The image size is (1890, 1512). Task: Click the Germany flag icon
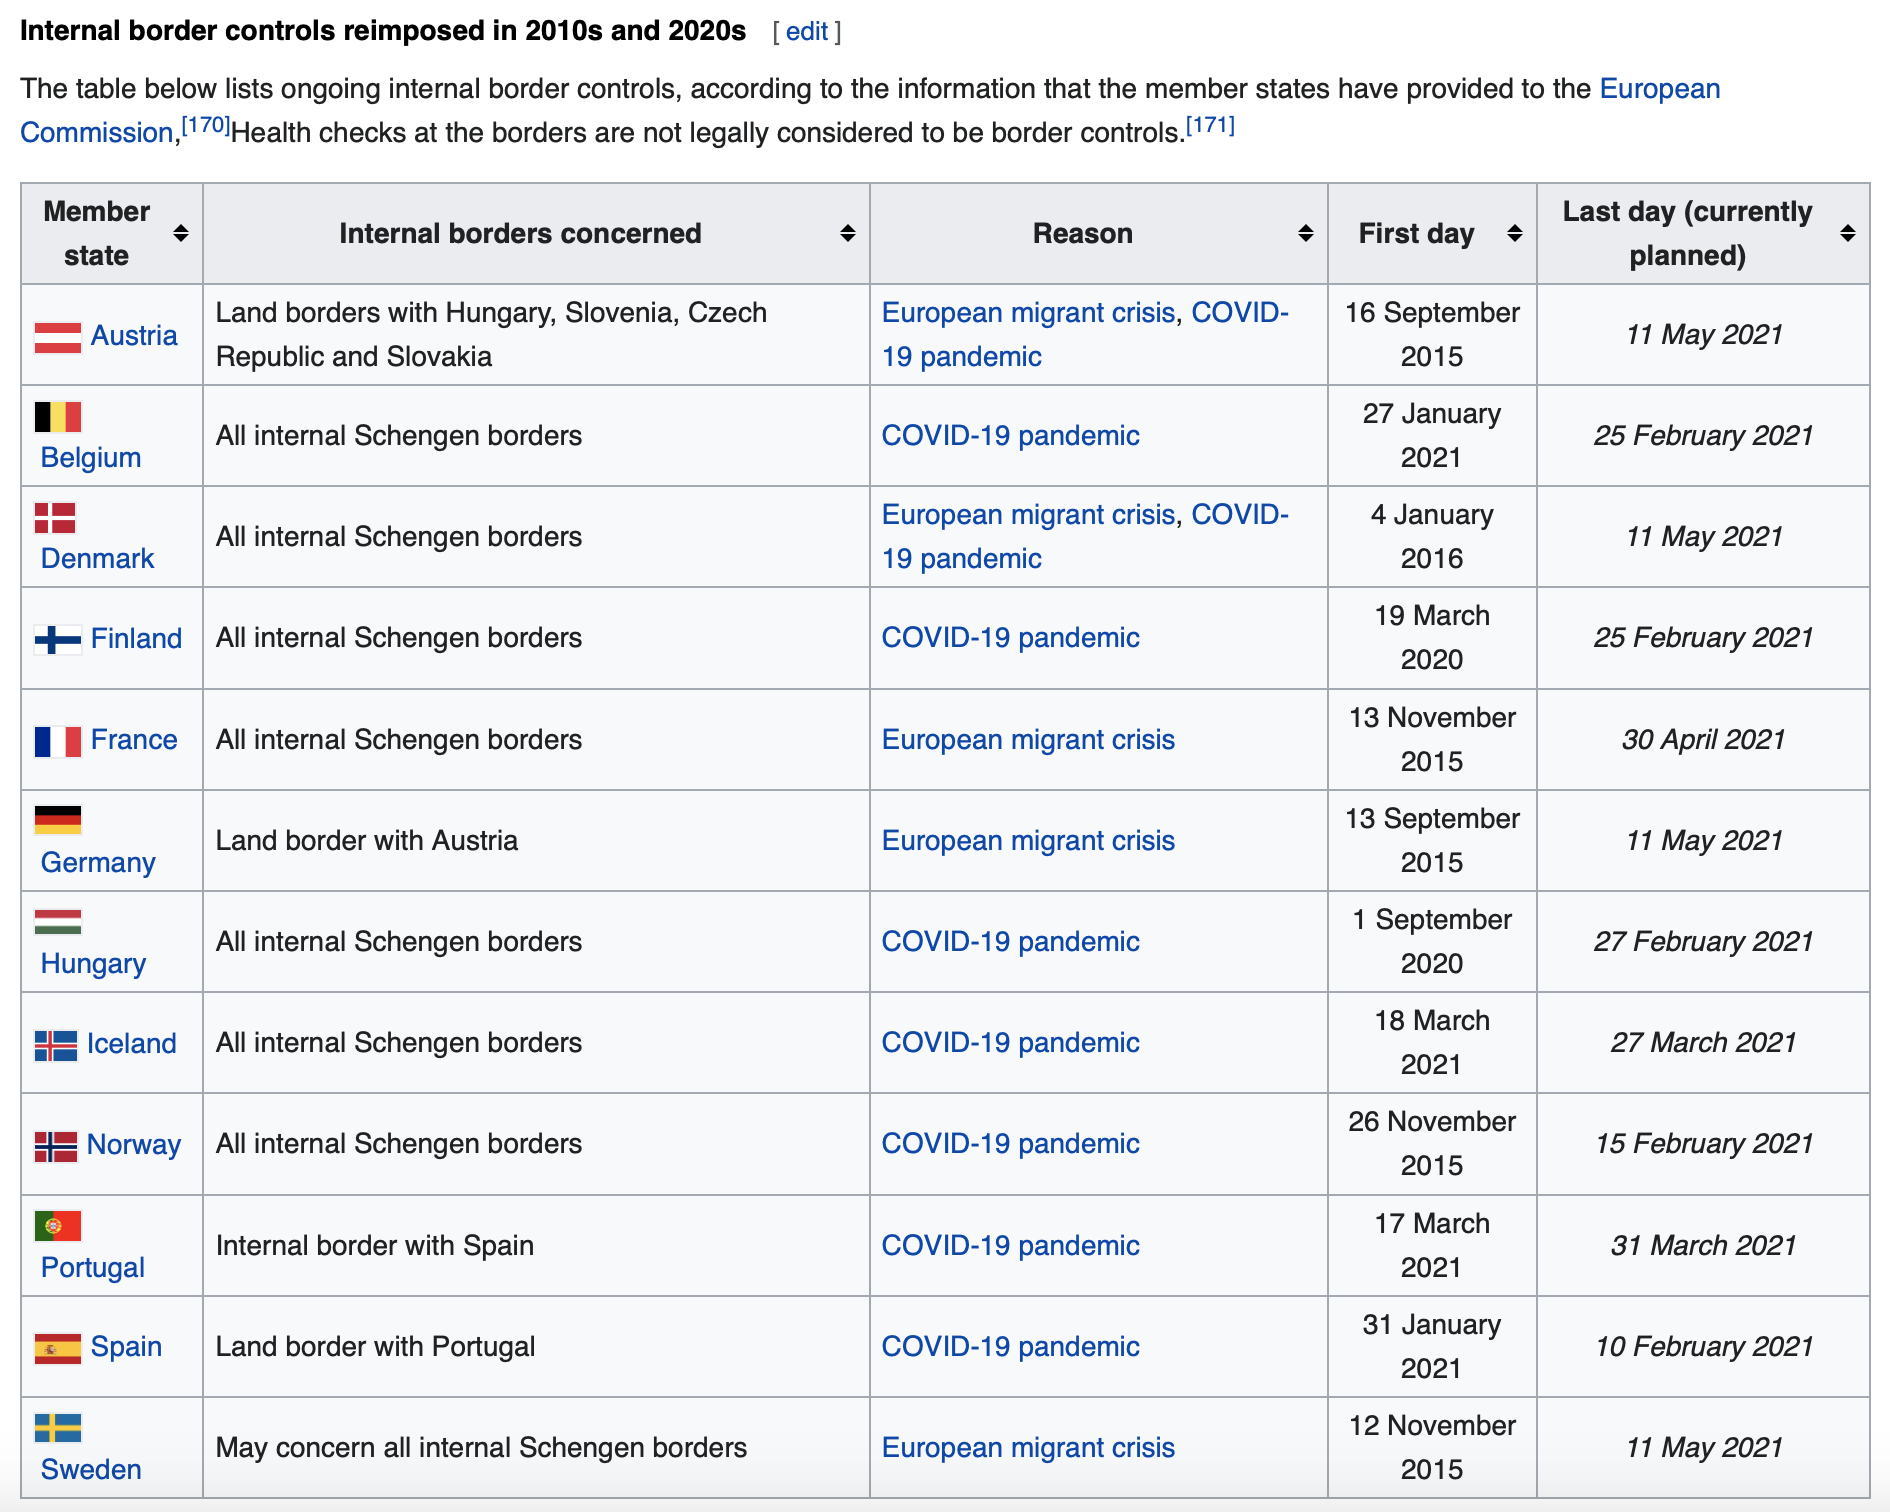pos(58,820)
